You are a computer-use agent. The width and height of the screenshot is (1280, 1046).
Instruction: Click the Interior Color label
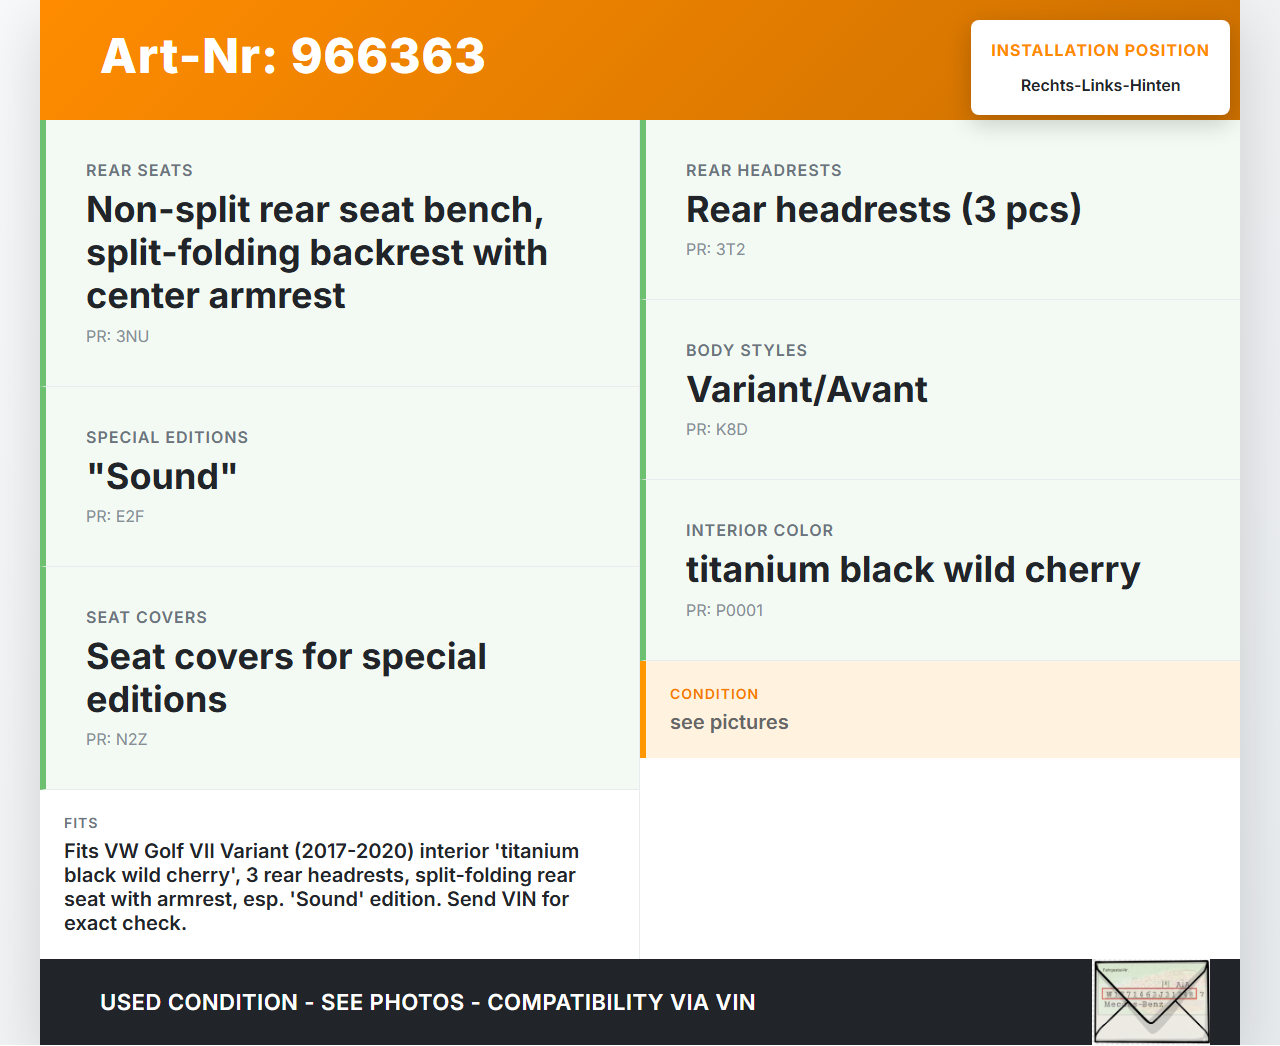point(759,531)
